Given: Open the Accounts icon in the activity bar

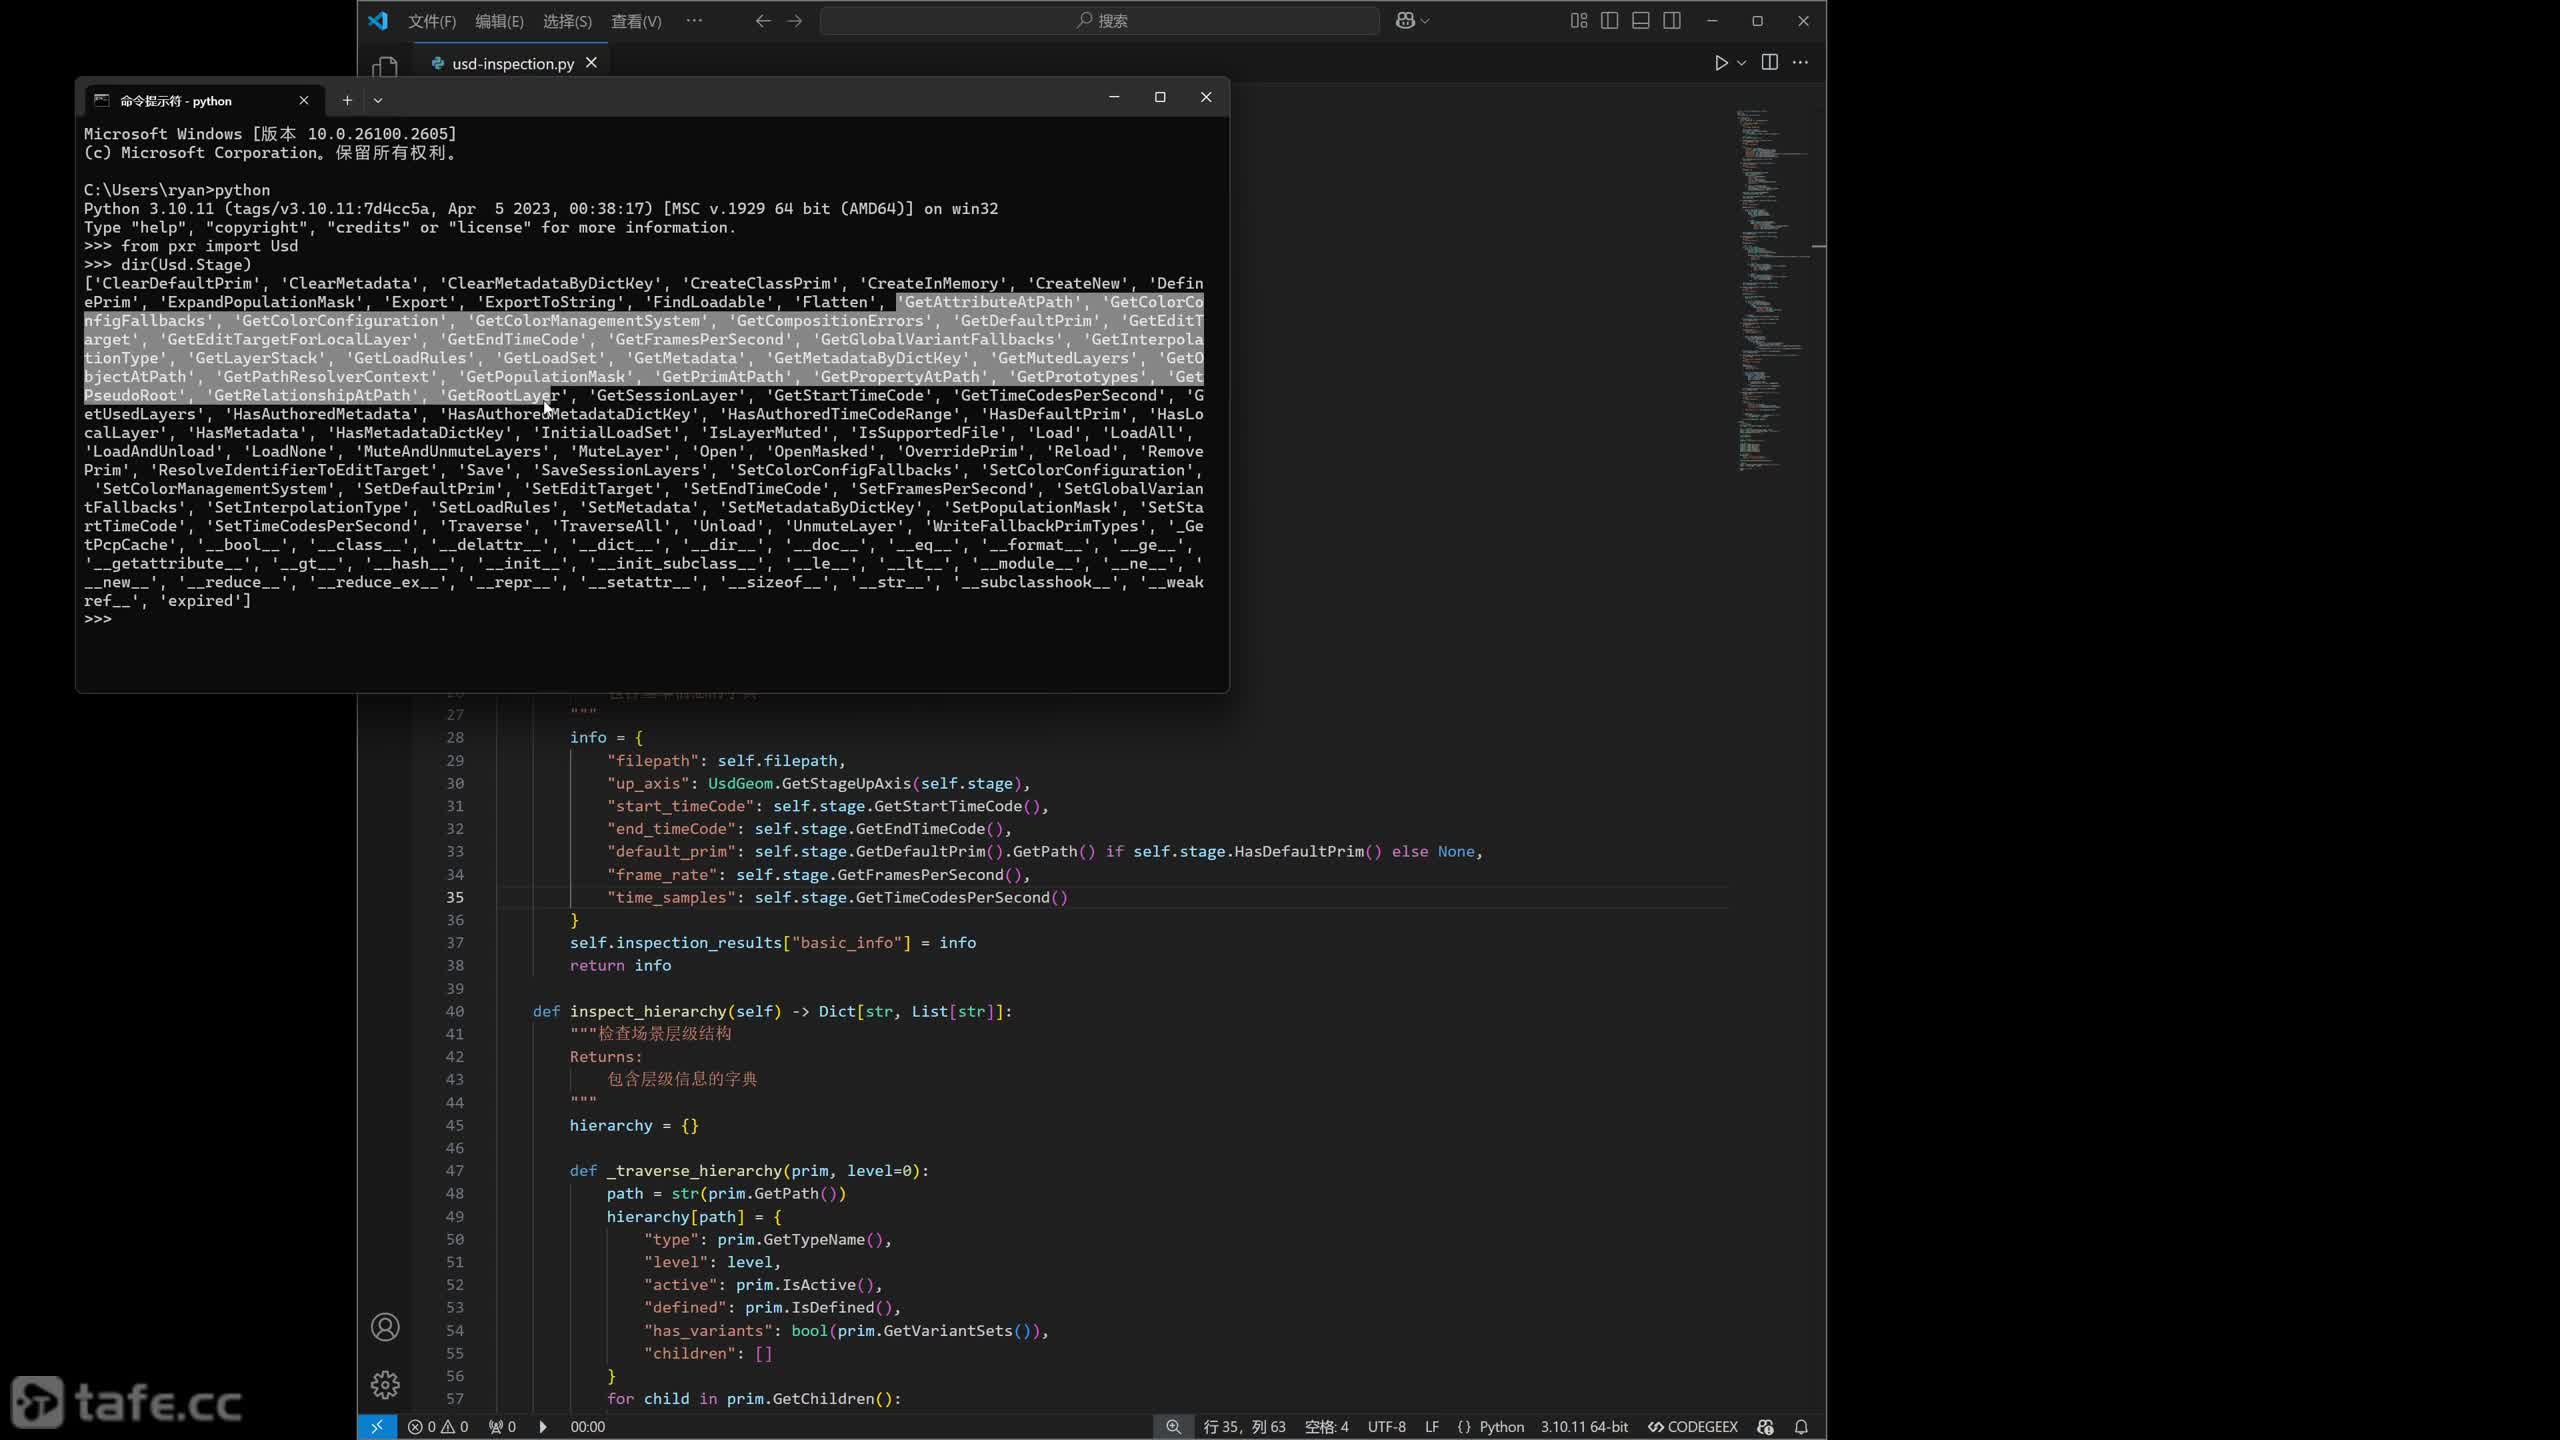Looking at the screenshot, I should tap(385, 1327).
